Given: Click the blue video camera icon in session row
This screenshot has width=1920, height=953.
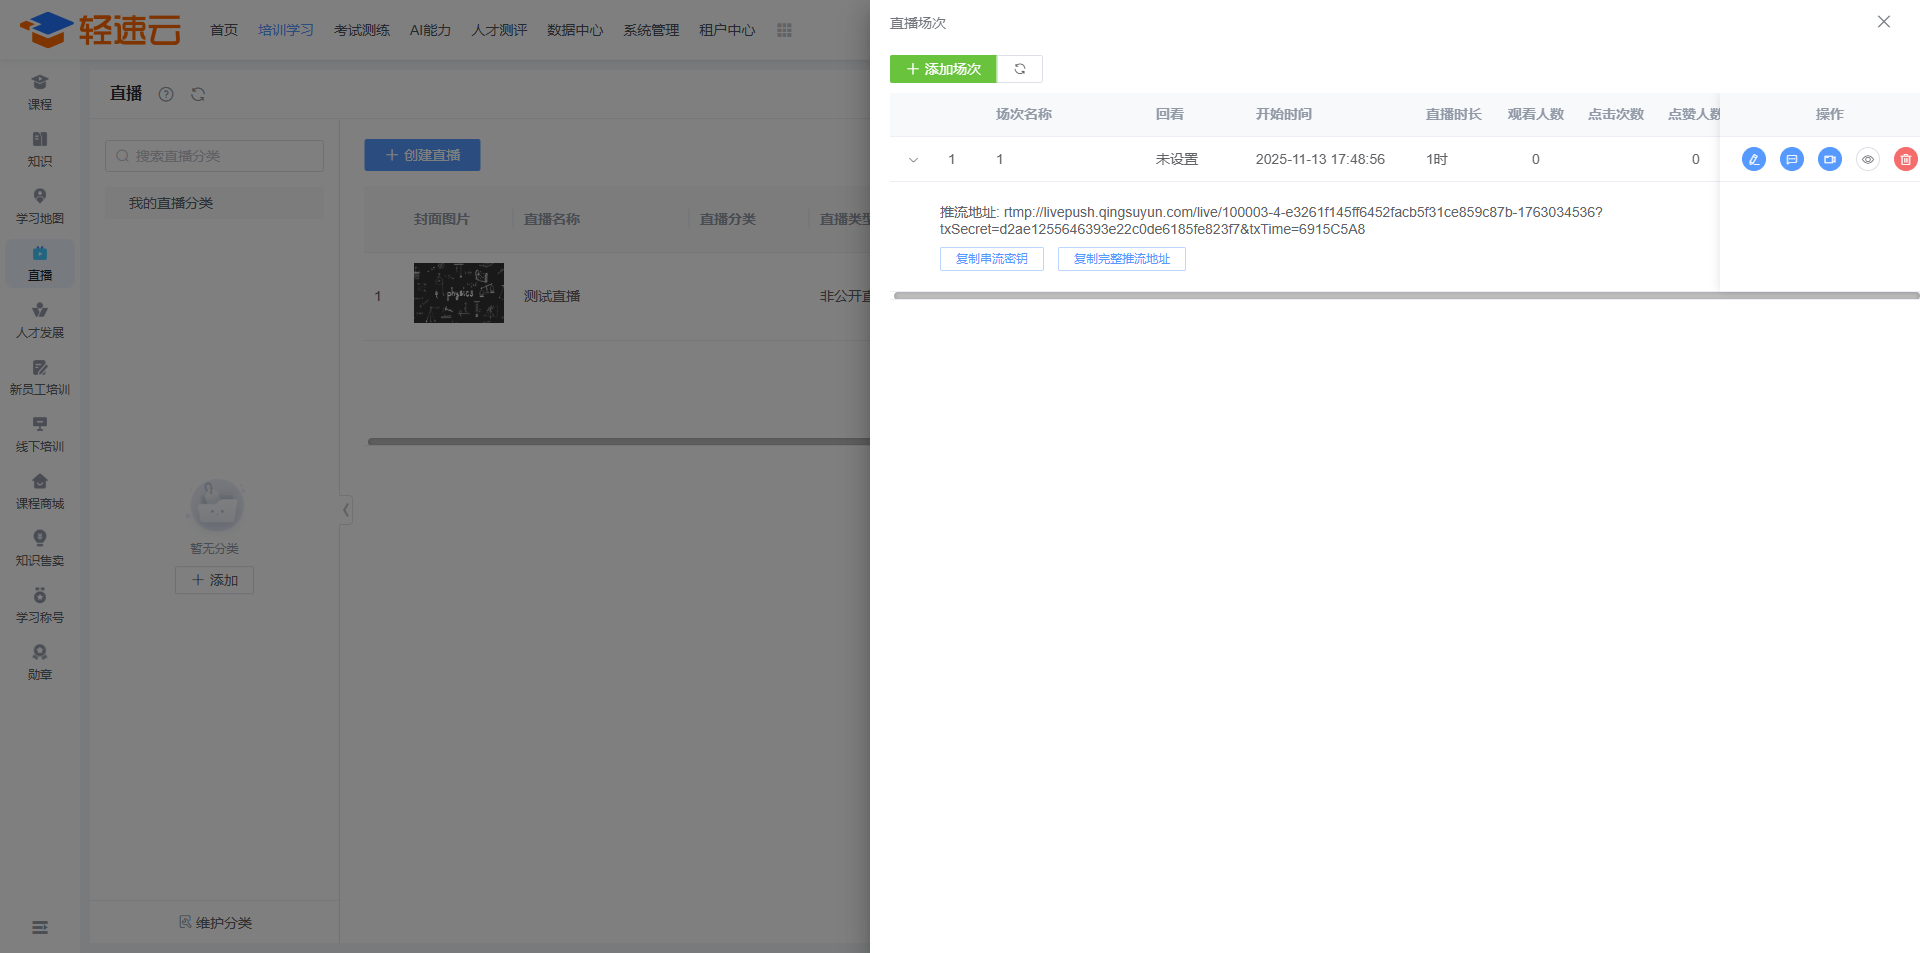Looking at the screenshot, I should 1829,159.
